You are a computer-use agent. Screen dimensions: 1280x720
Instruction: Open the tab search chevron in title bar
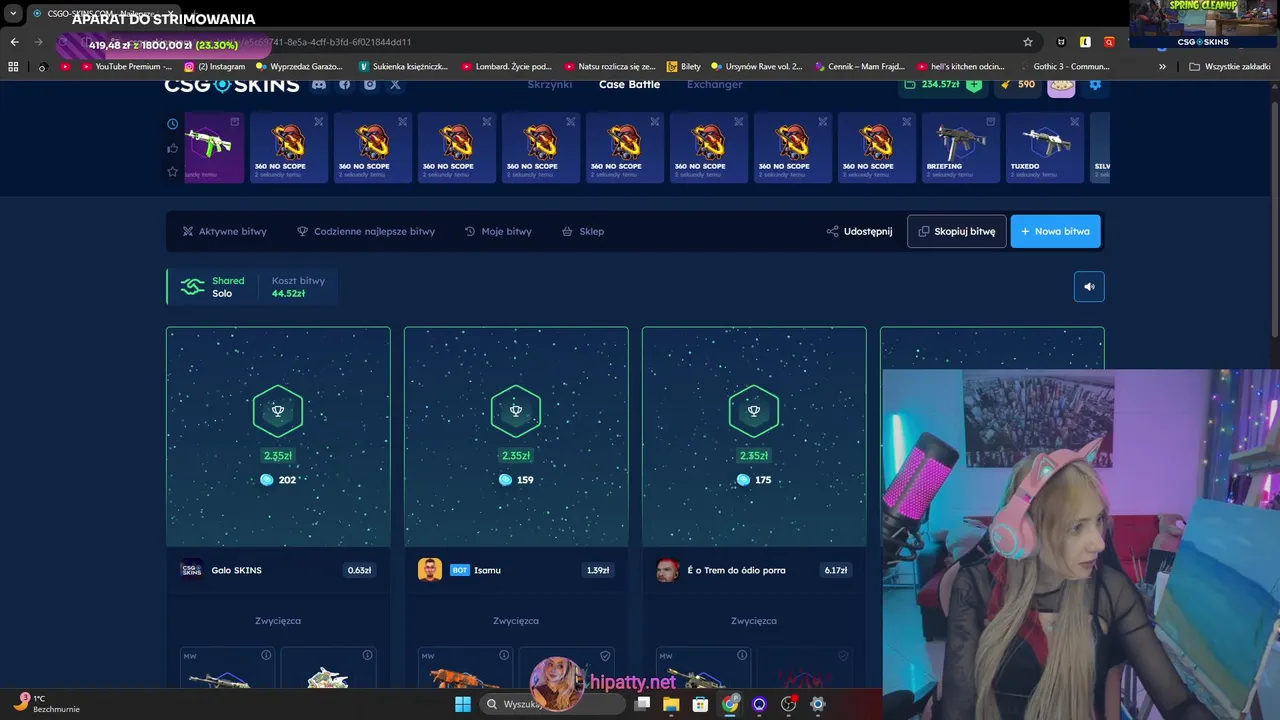tap(13, 14)
